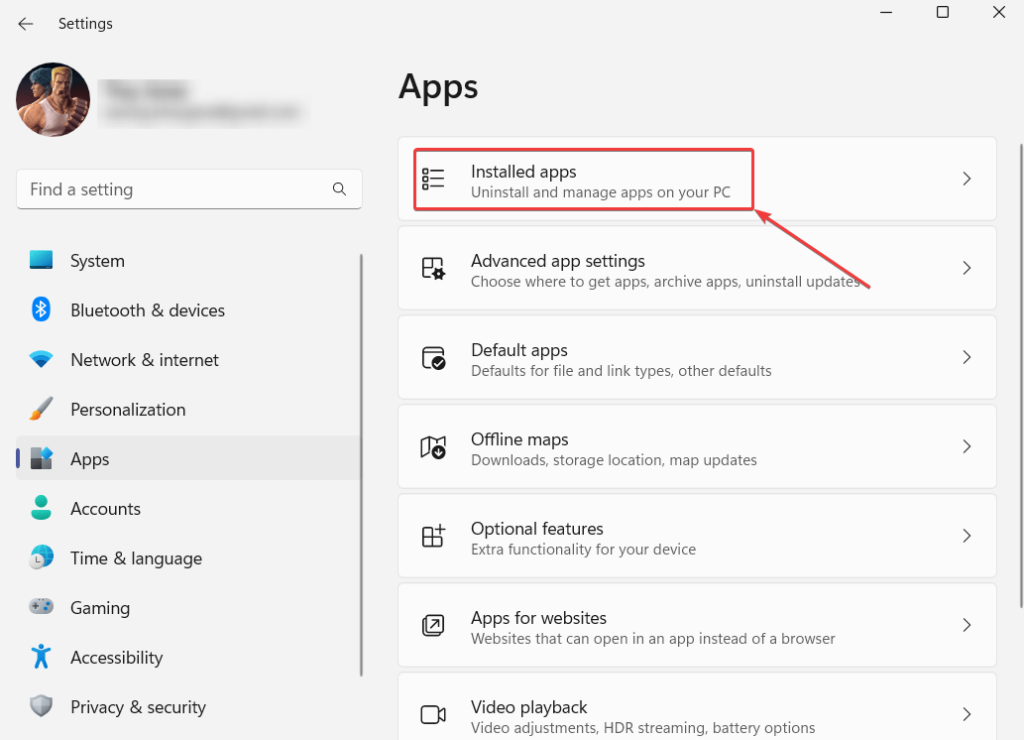1024x740 pixels.
Task: Click the Network Wi-Fi icon in sidebar
Action: click(x=41, y=359)
